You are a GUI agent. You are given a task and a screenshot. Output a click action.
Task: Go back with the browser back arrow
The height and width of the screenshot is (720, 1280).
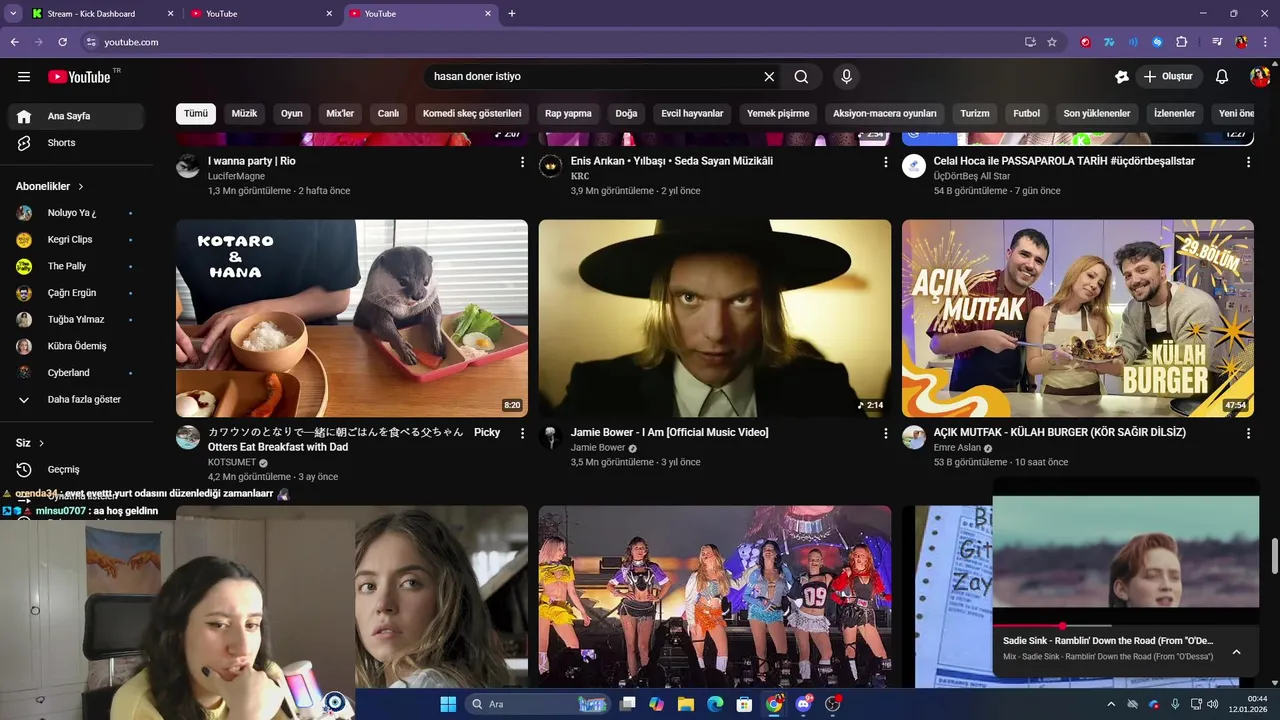point(15,42)
